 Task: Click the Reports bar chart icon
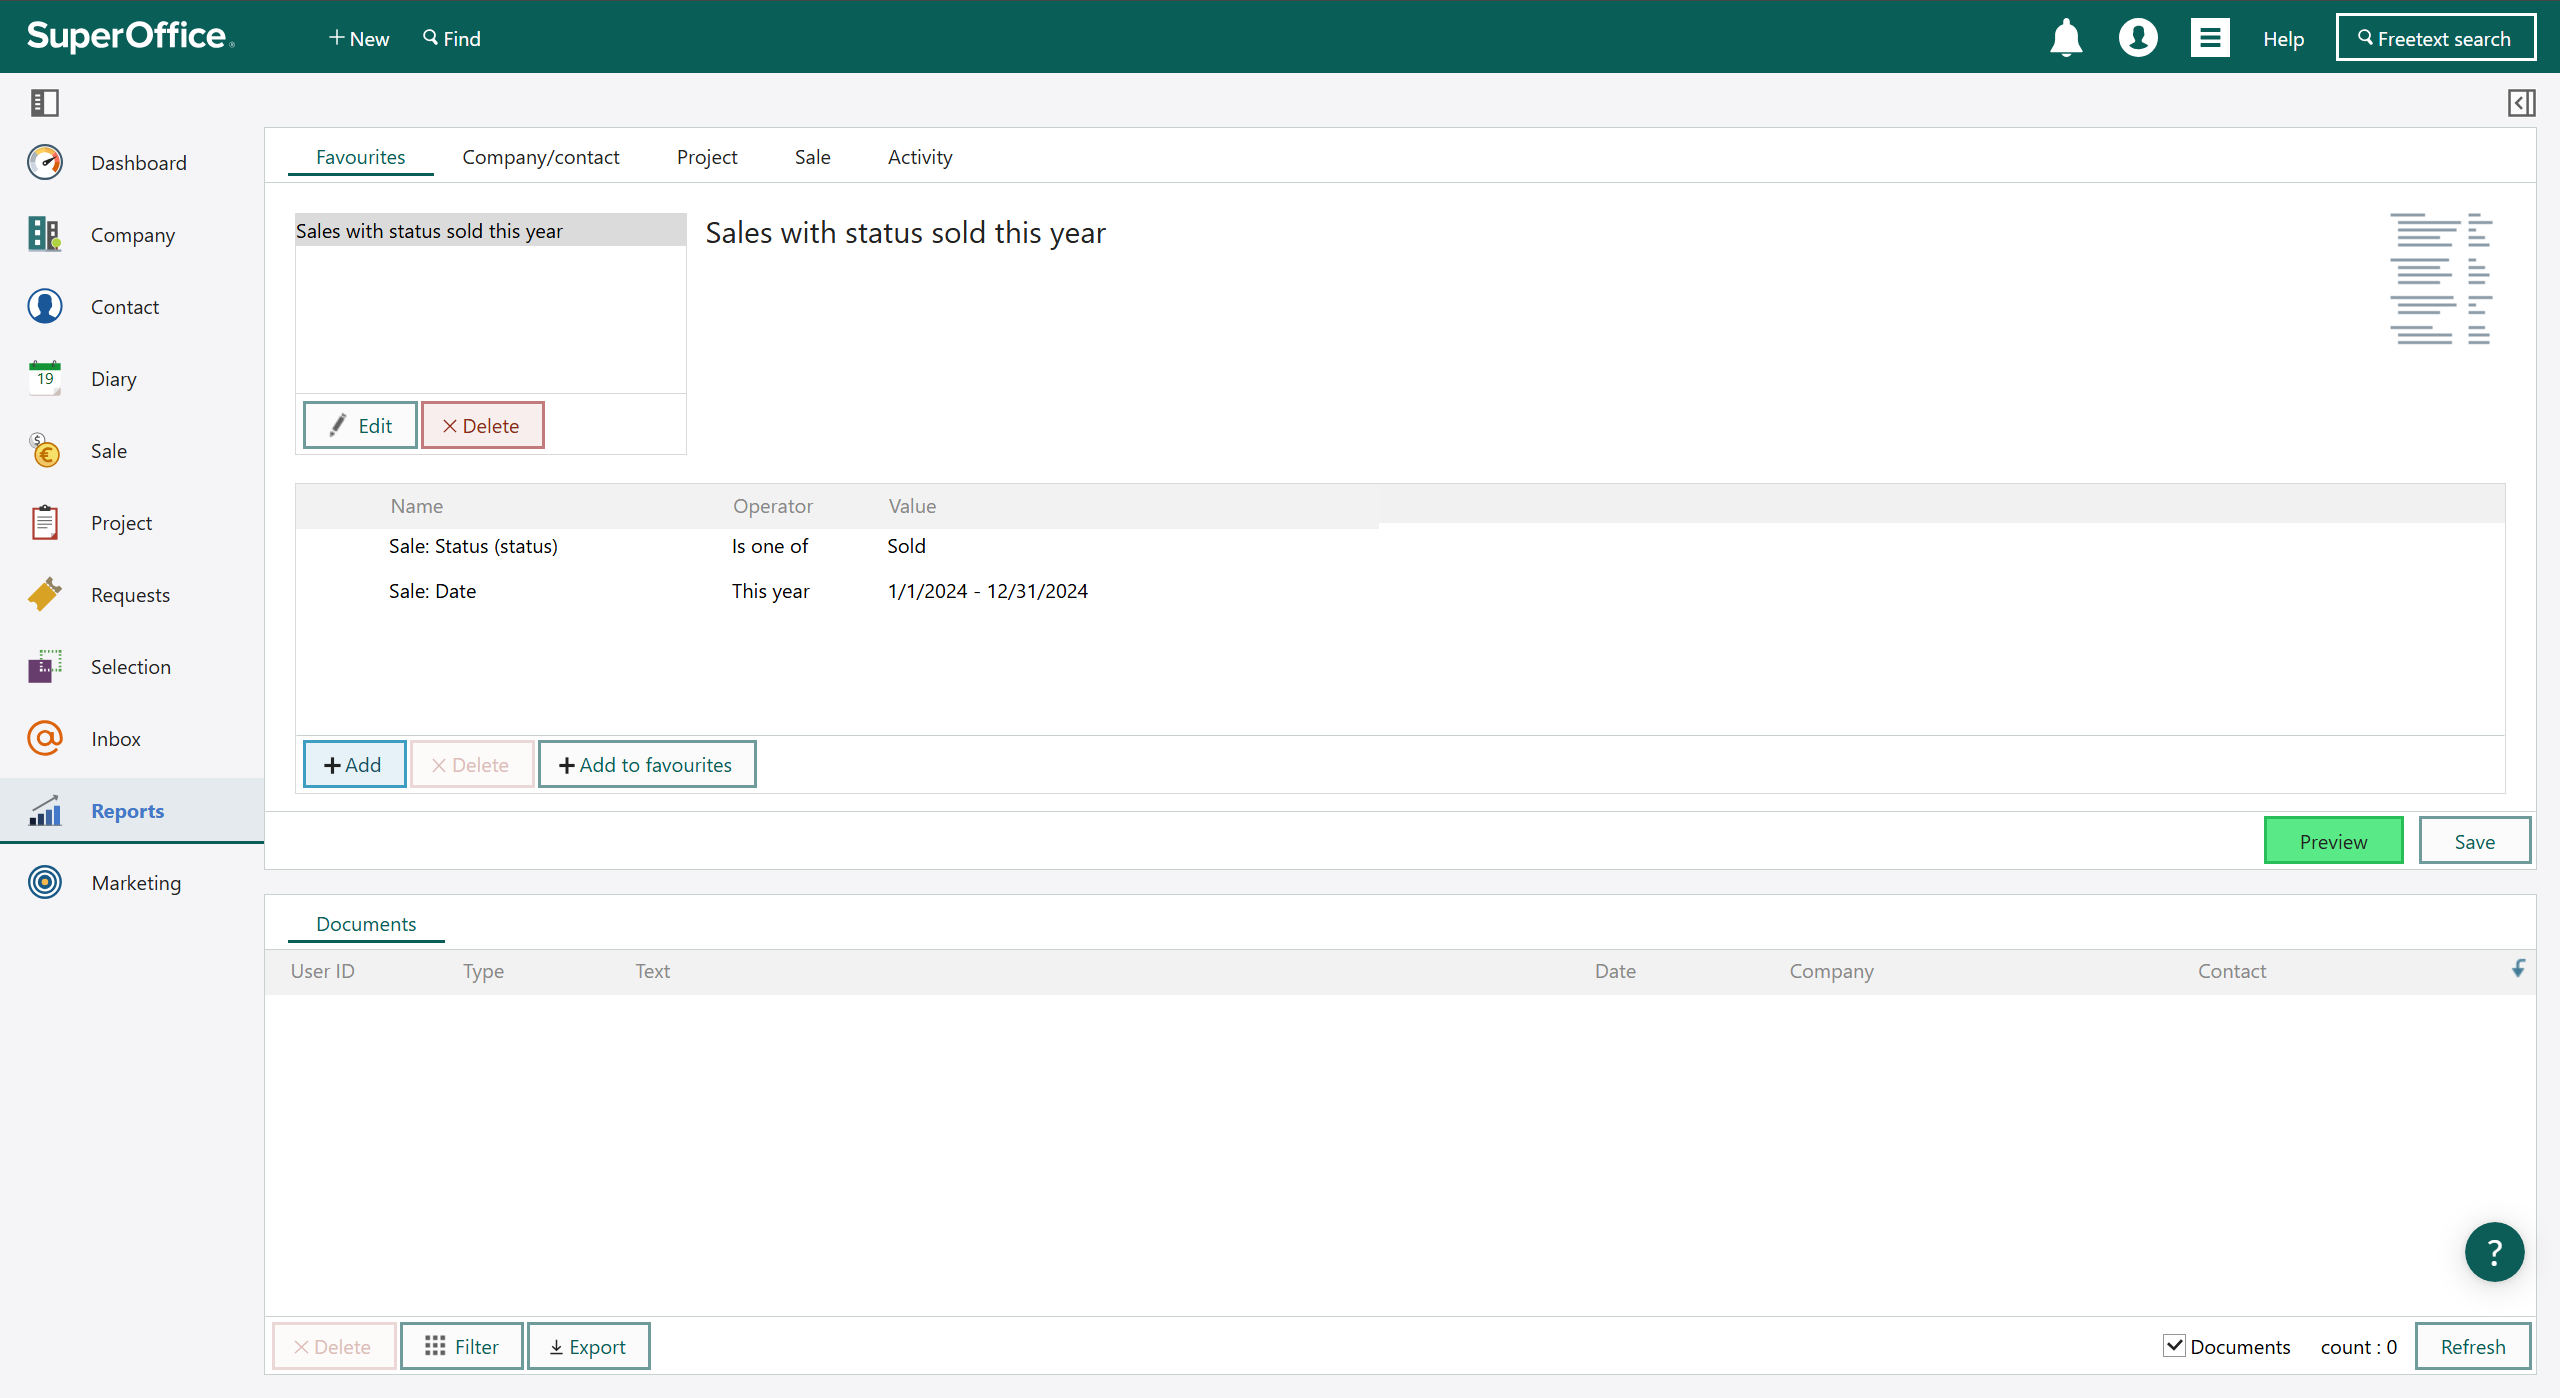tap(45, 810)
